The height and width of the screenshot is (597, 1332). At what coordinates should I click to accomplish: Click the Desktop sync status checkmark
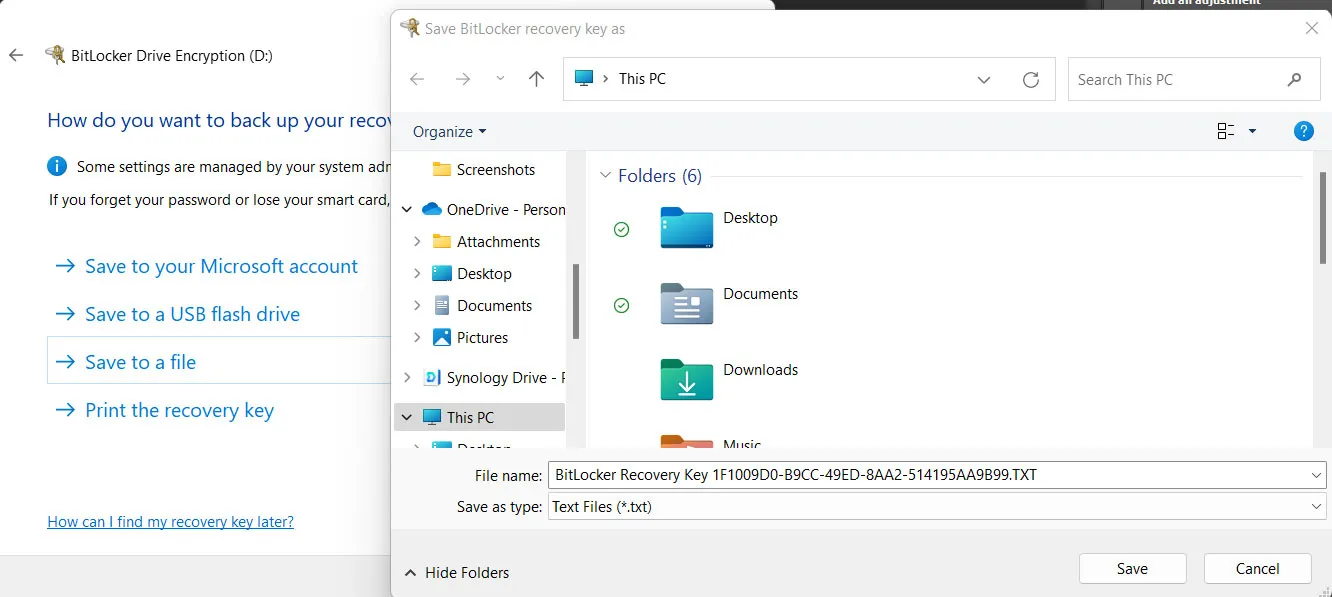tap(621, 229)
